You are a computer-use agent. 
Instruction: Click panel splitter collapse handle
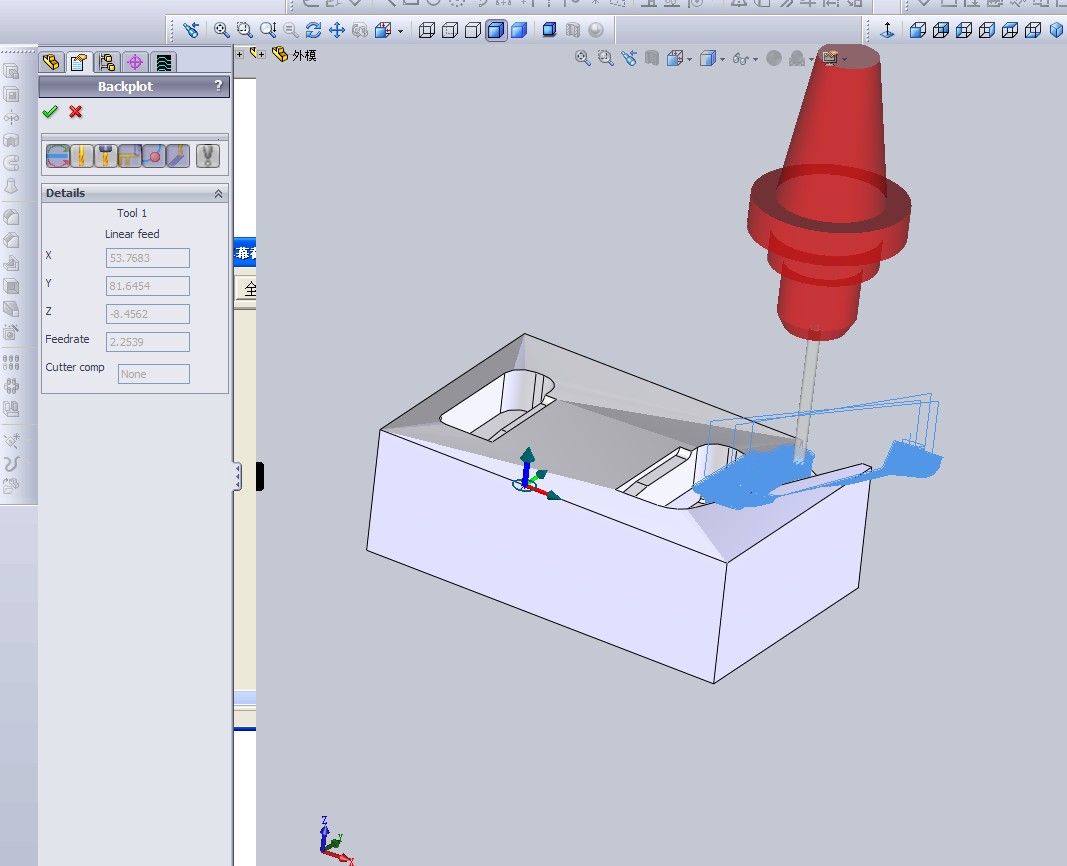tap(237, 476)
